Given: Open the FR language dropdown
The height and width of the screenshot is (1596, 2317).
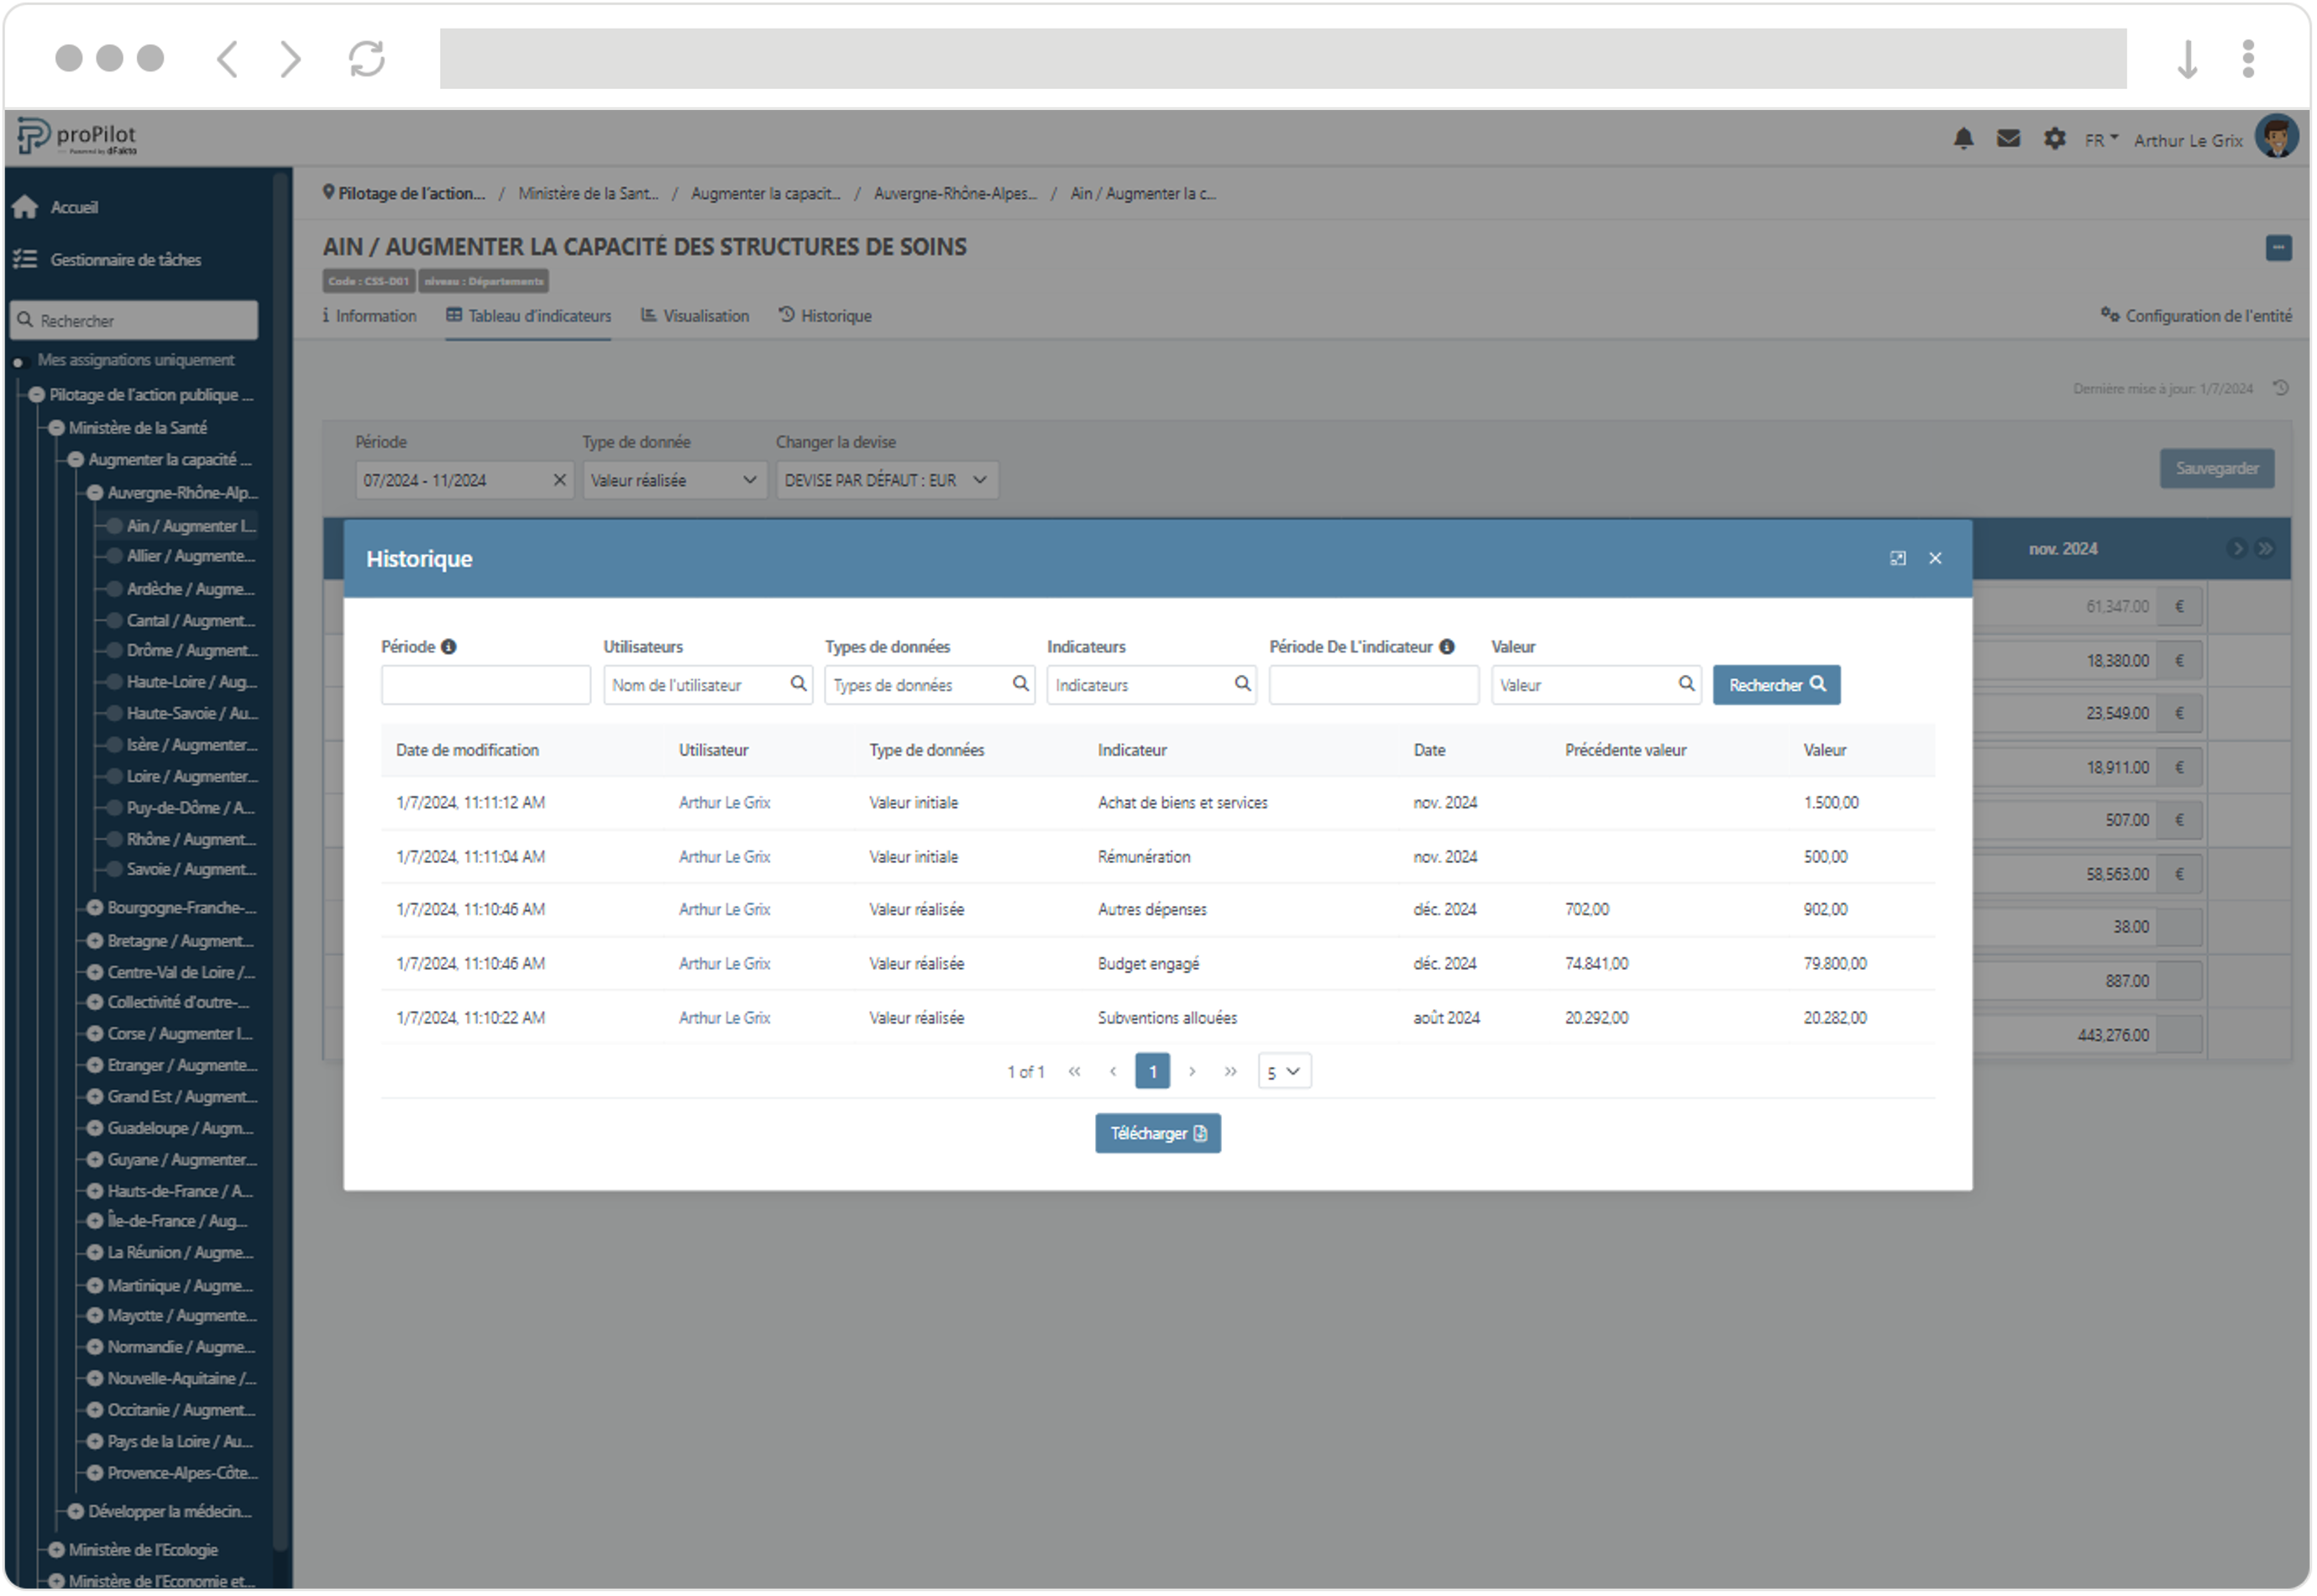Looking at the screenshot, I should pyautogui.click(x=2101, y=140).
